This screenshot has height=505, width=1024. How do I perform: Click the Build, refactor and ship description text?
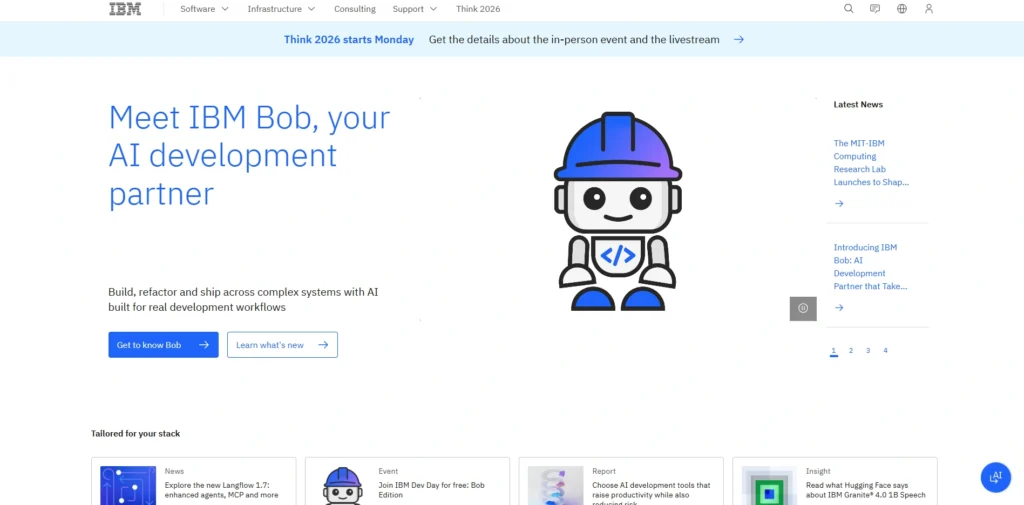[243, 300]
